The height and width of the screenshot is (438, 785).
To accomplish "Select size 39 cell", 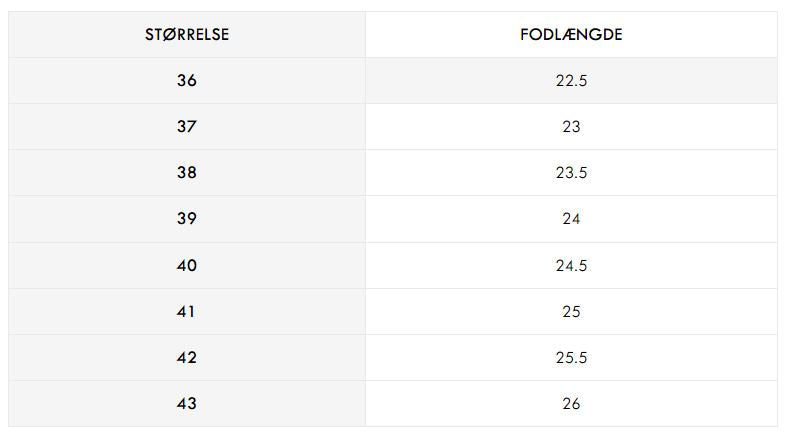I will tap(187, 219).
